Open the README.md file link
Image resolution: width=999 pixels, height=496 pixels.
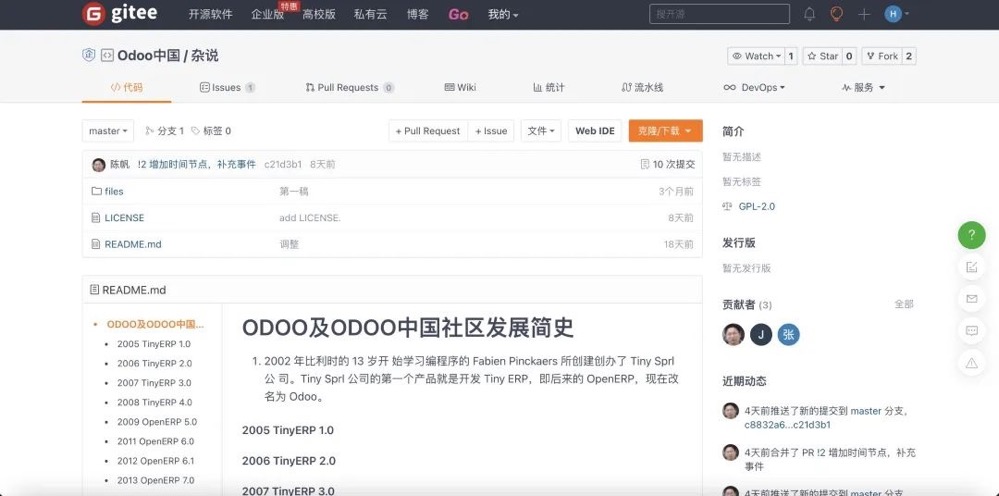132,244
